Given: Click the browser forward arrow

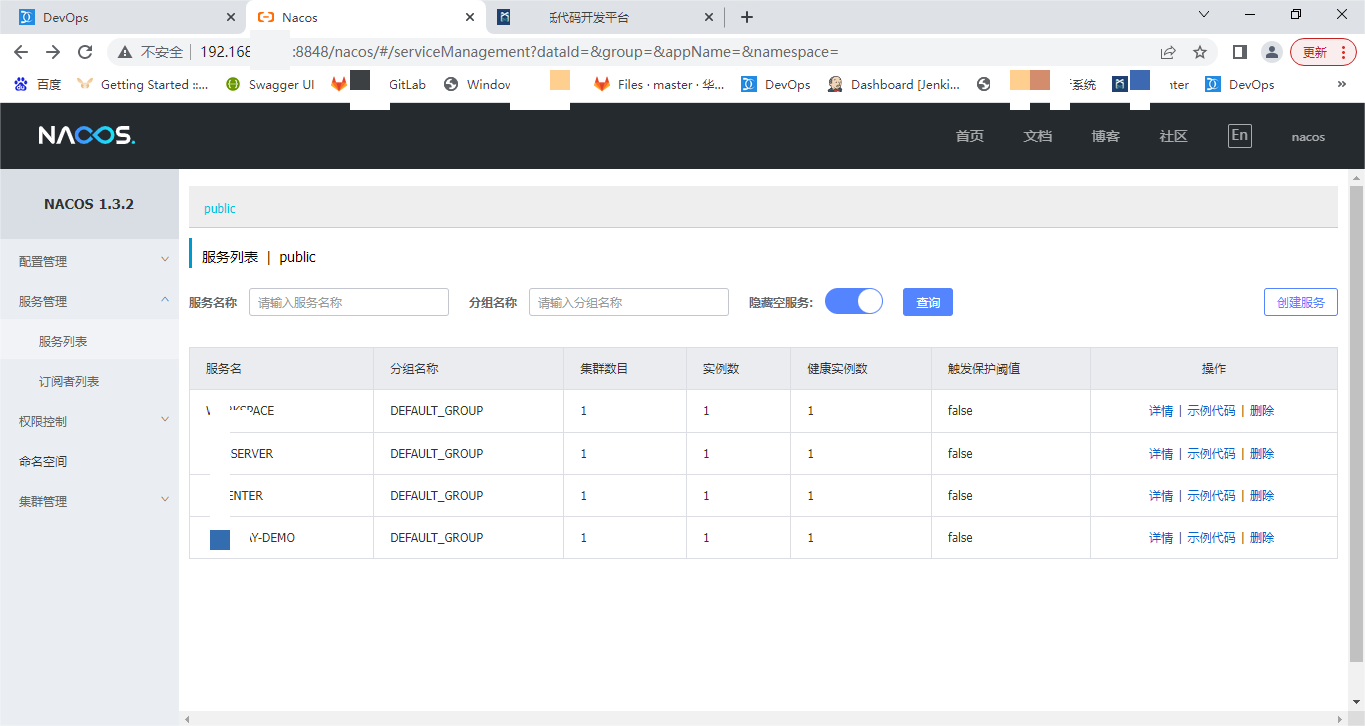Looking at the screenshot, I should tap(53, 52).
